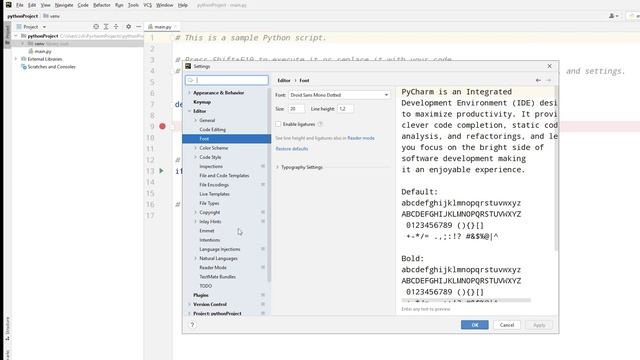640x360 pixels.
Task: Click the help question mark in Settings dialog
Action: pyautogui.click(x=192, y=325)
